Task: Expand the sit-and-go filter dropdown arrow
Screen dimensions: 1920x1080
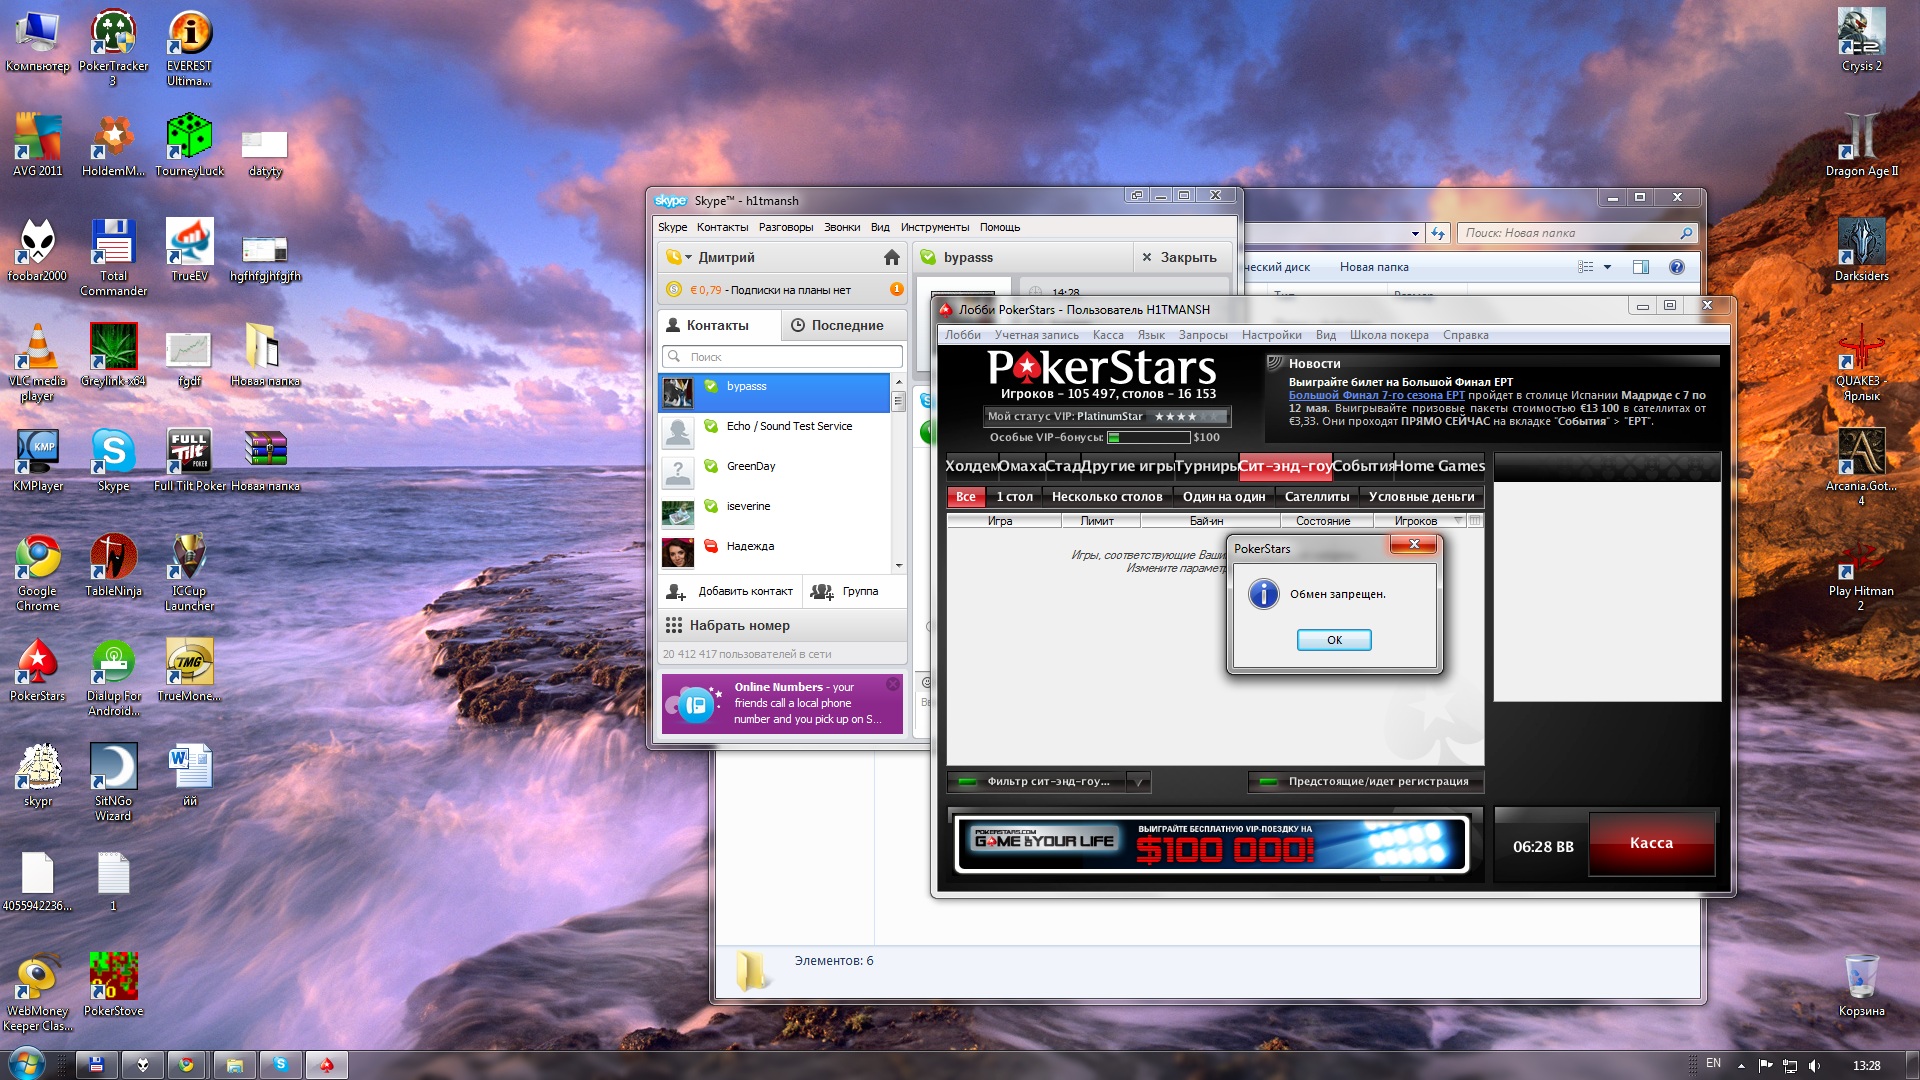Action: pos(1139,782)
